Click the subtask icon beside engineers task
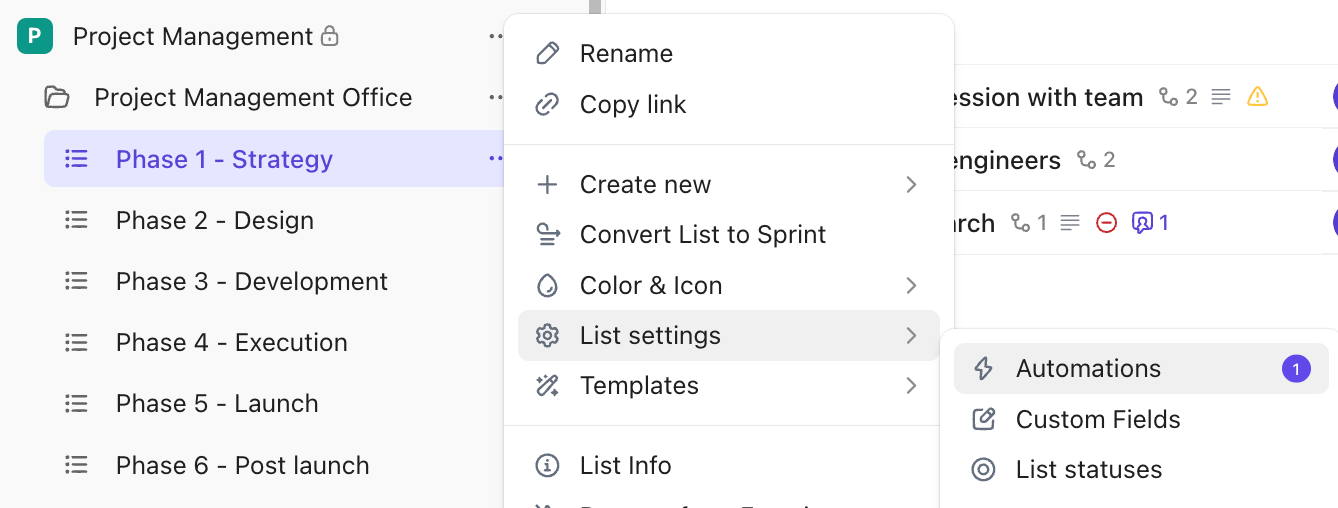Screen dimensions: 1338x508 coord(1086,160)
